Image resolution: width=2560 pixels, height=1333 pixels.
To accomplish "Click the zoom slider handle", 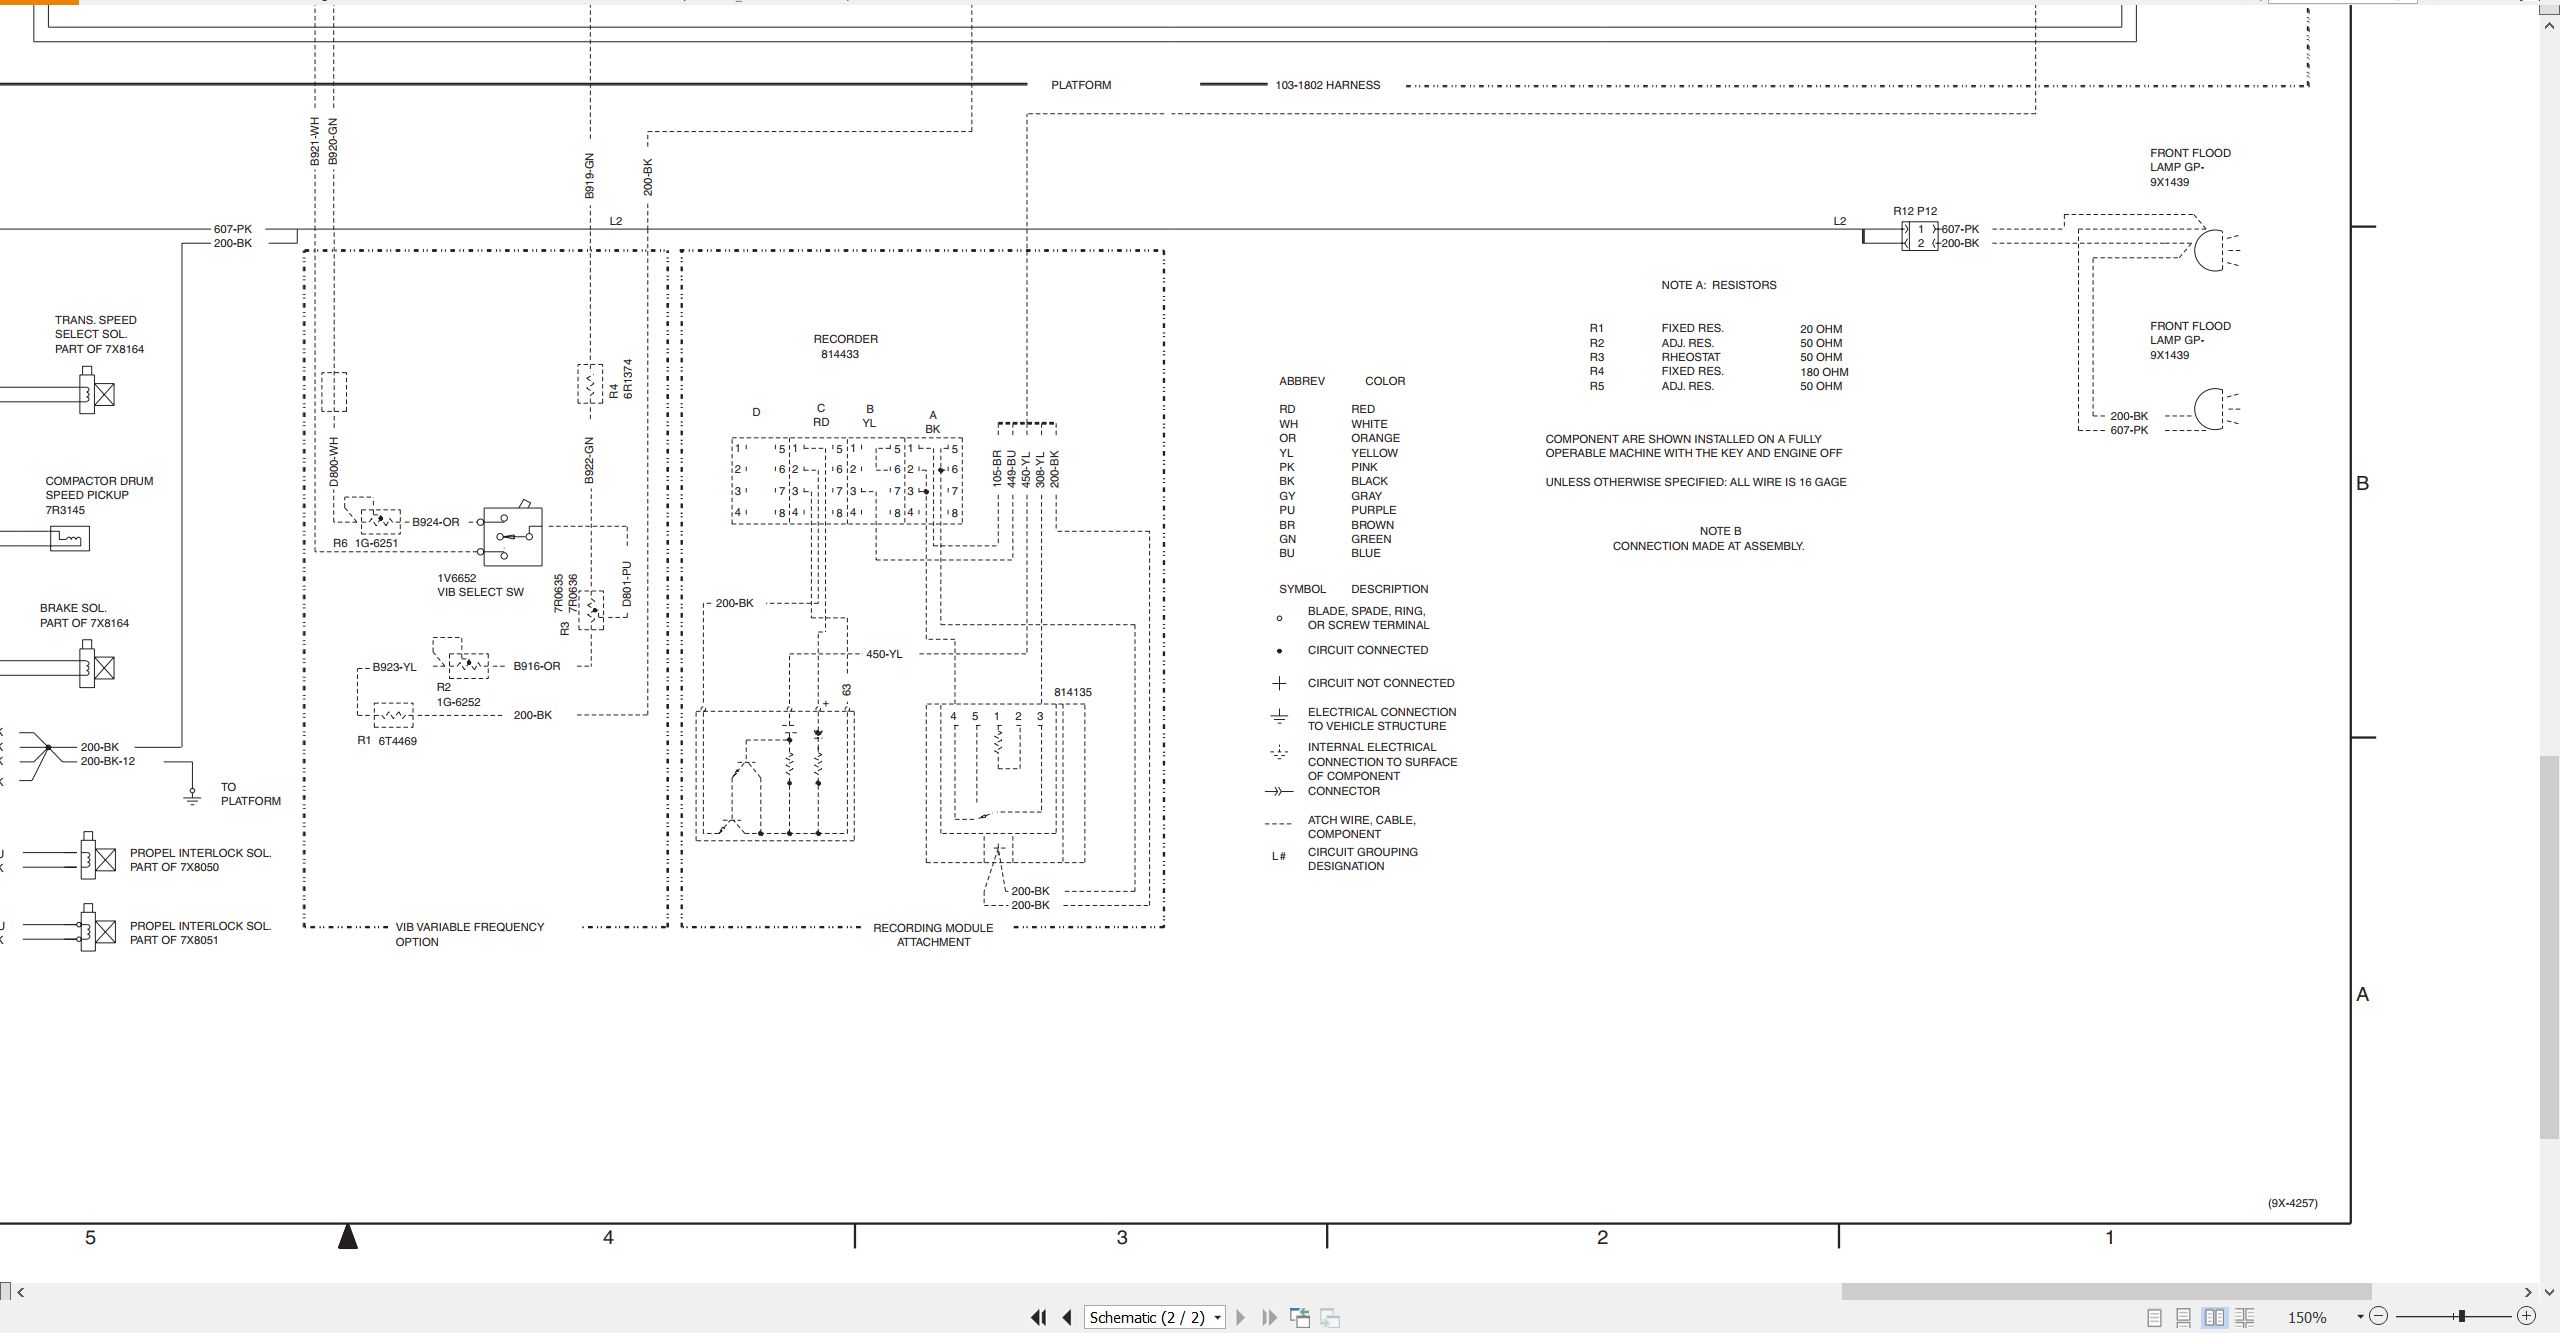I will coord(2461,1316).
